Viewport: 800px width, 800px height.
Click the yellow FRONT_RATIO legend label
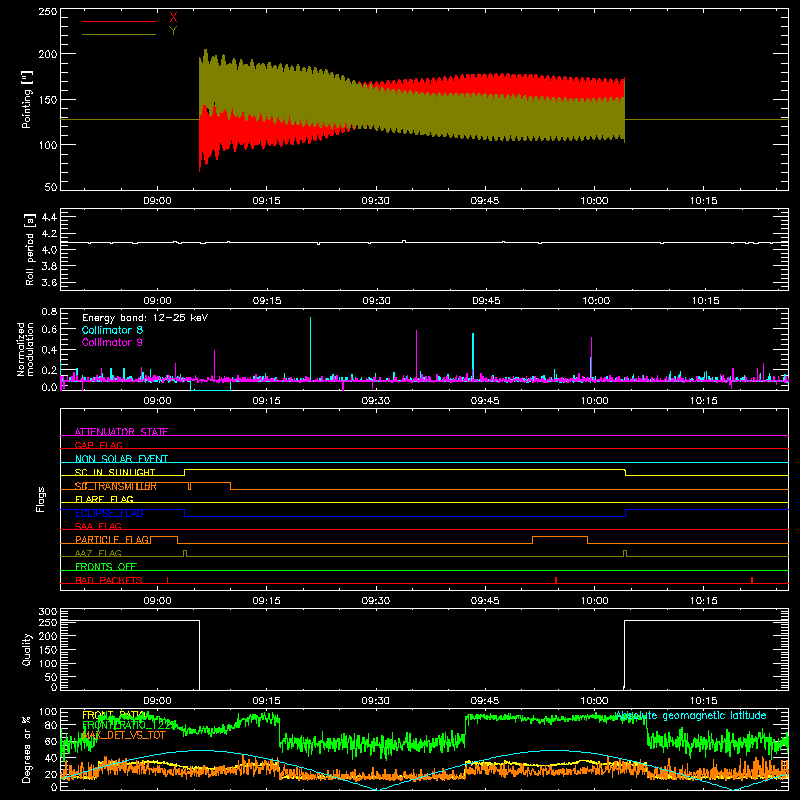pyautogui.click(x=115, y=715)
